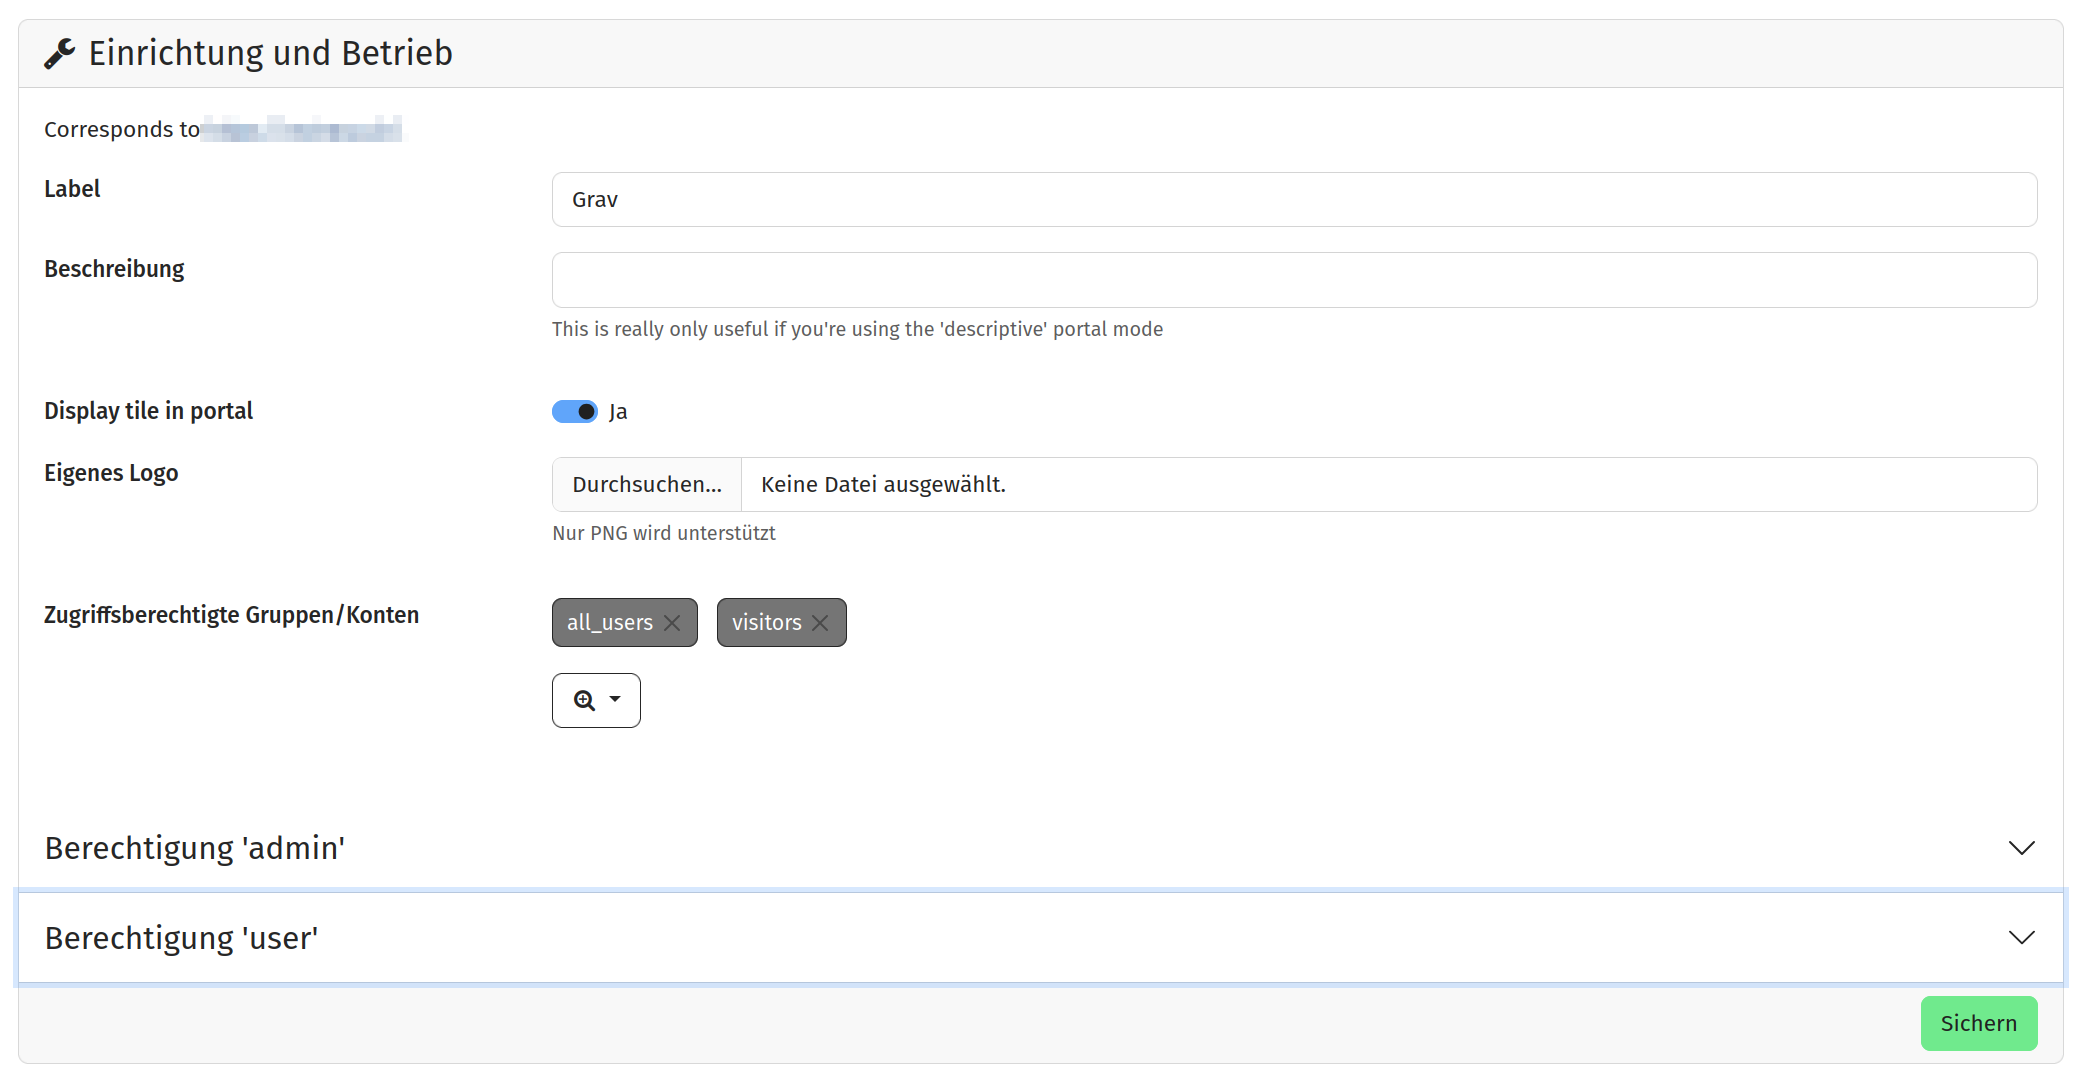Remove the visitors group tag

pos(821,623)
